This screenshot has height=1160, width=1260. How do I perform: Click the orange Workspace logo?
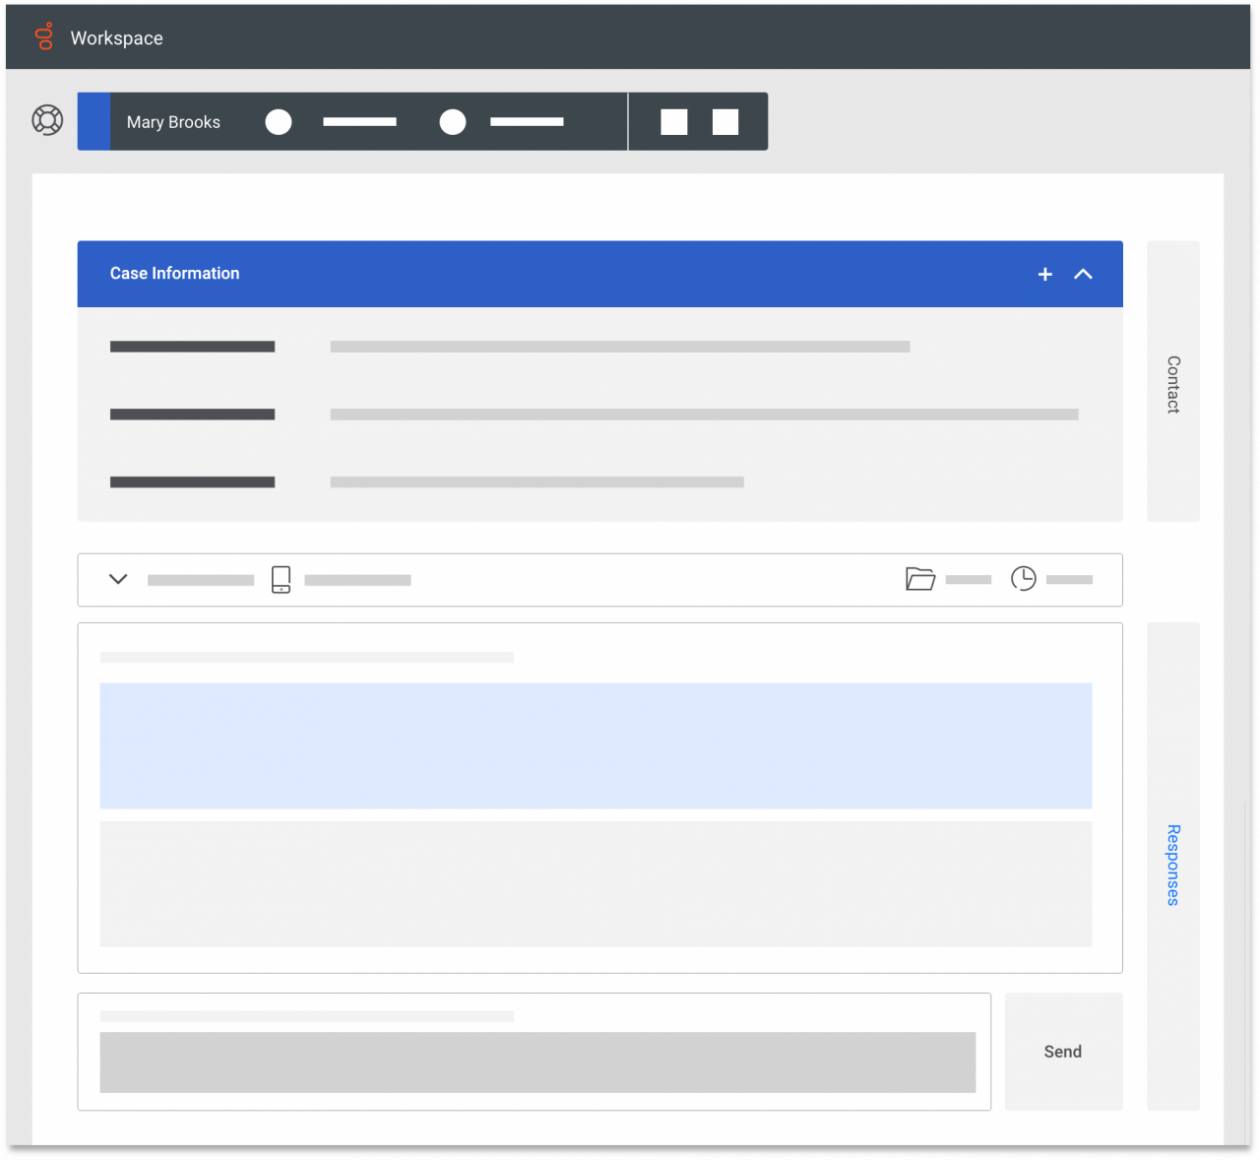point(44,37)
